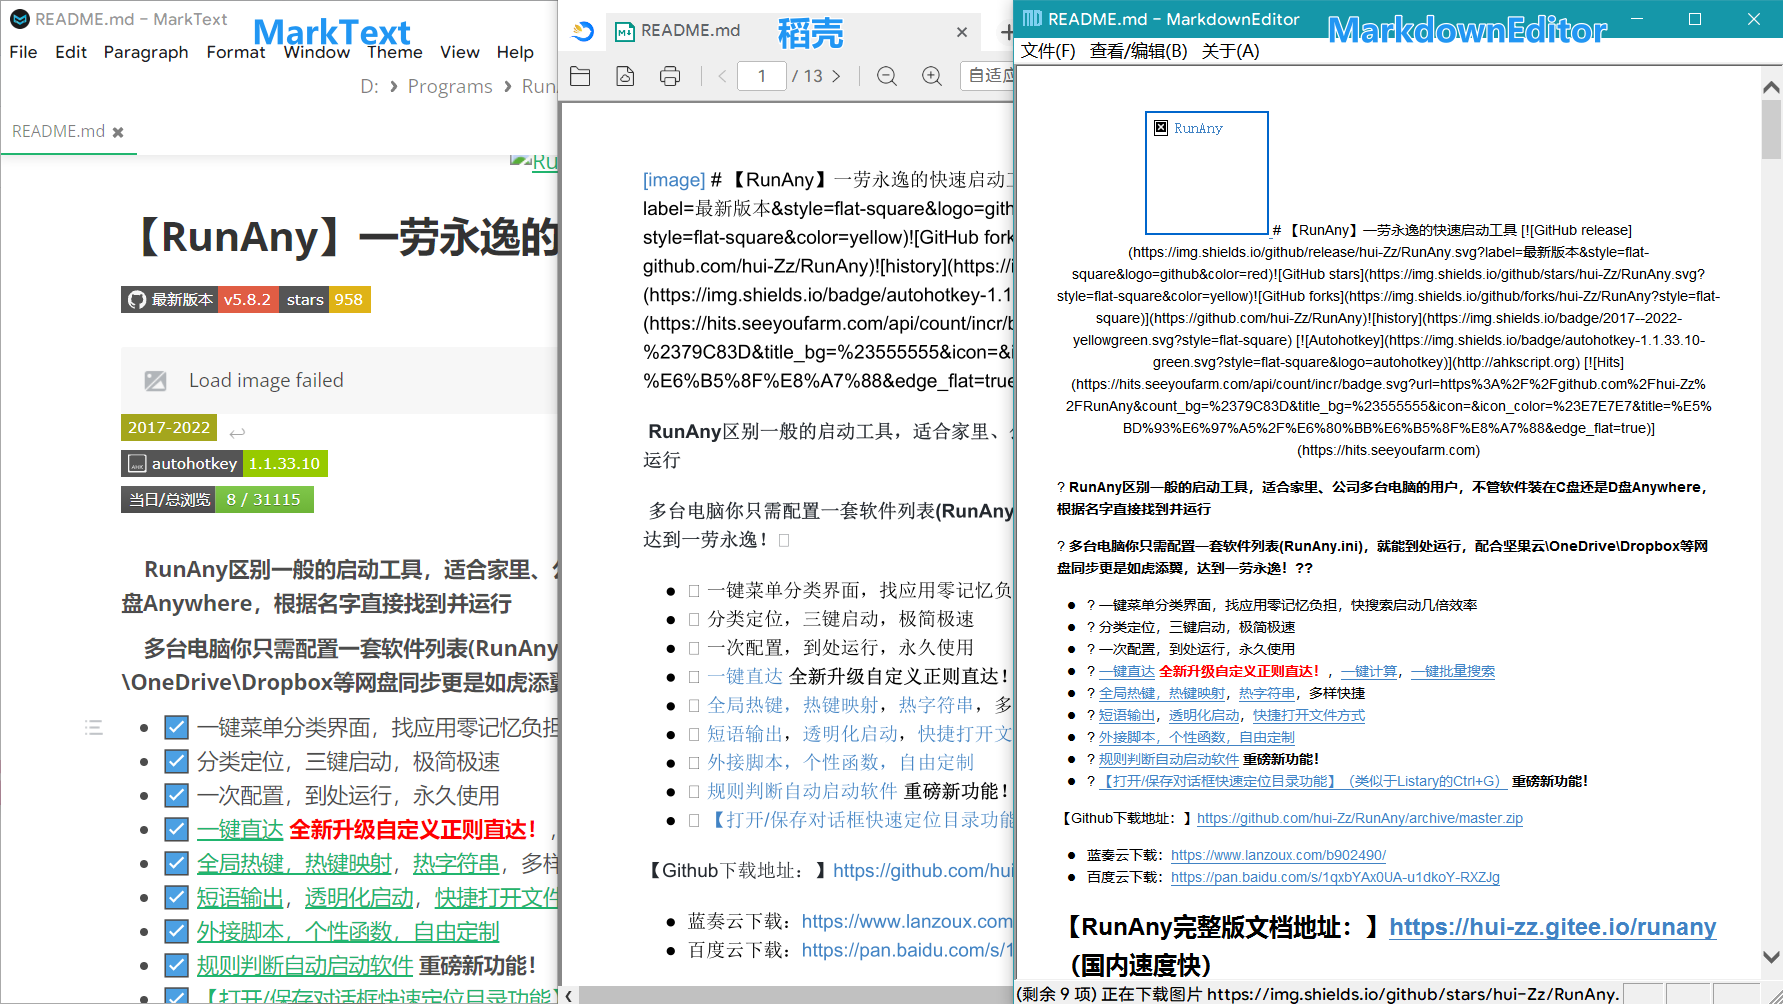Click the MarkText app icon in title bar
The width and height of the screenshot is (1783, 1004).
(x=20, y=19)
